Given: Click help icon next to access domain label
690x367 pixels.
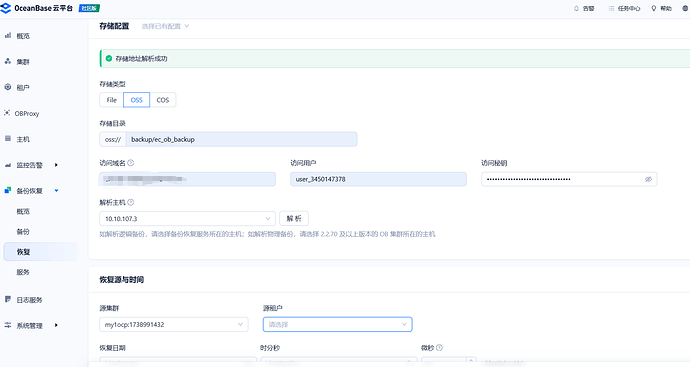Looking at the screenshot, I should 131,163.
